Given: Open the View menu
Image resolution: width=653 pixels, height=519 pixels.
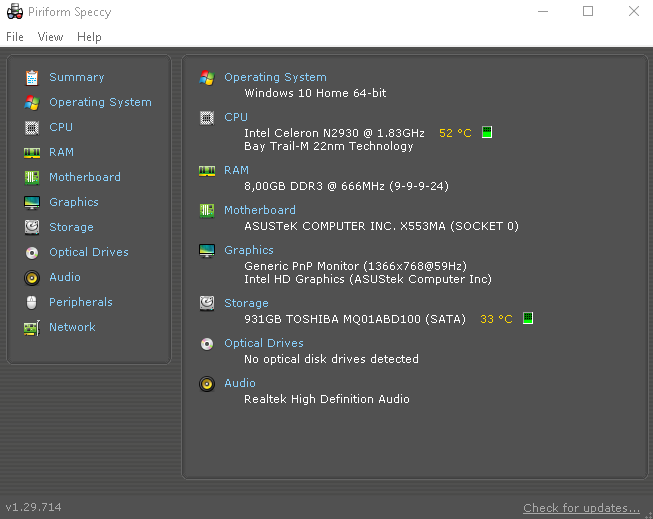Looking at the screenshot, I should 50,37.
